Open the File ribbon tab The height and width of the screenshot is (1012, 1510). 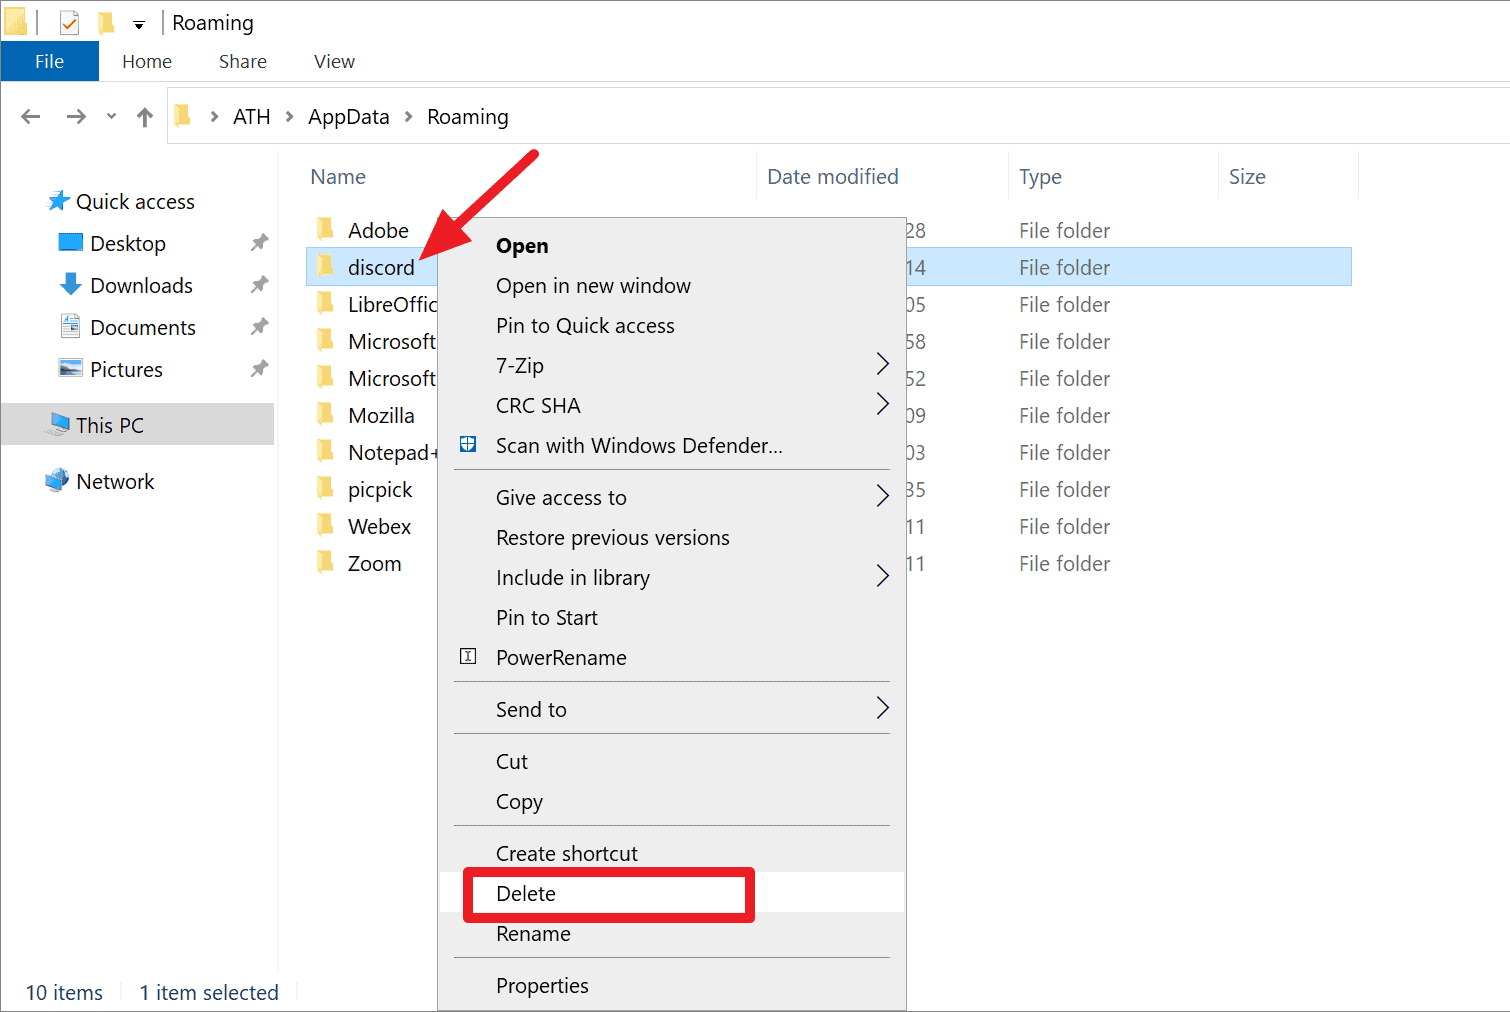(50, 61)
